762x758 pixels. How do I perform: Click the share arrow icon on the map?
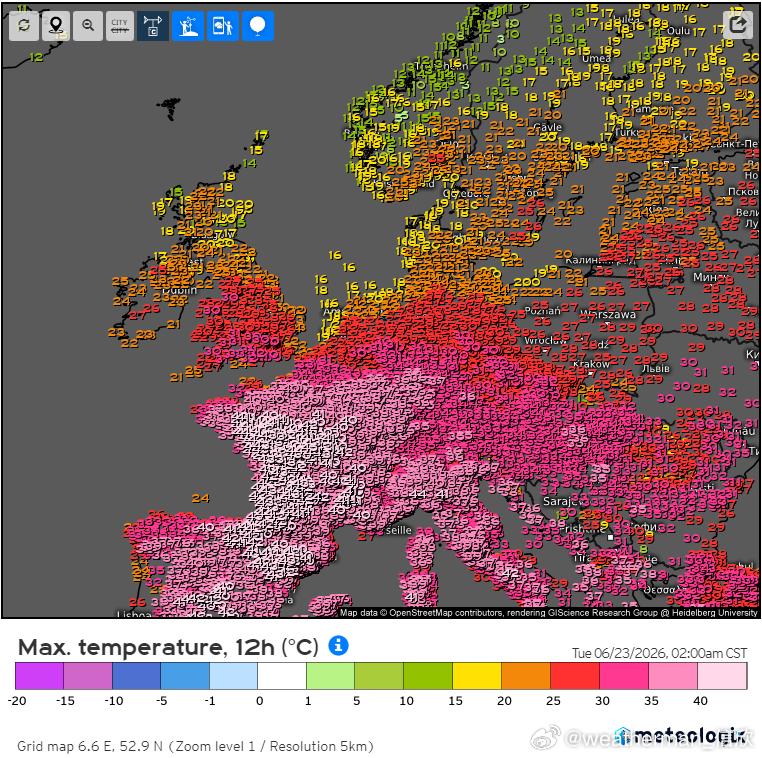coord(738,23)
